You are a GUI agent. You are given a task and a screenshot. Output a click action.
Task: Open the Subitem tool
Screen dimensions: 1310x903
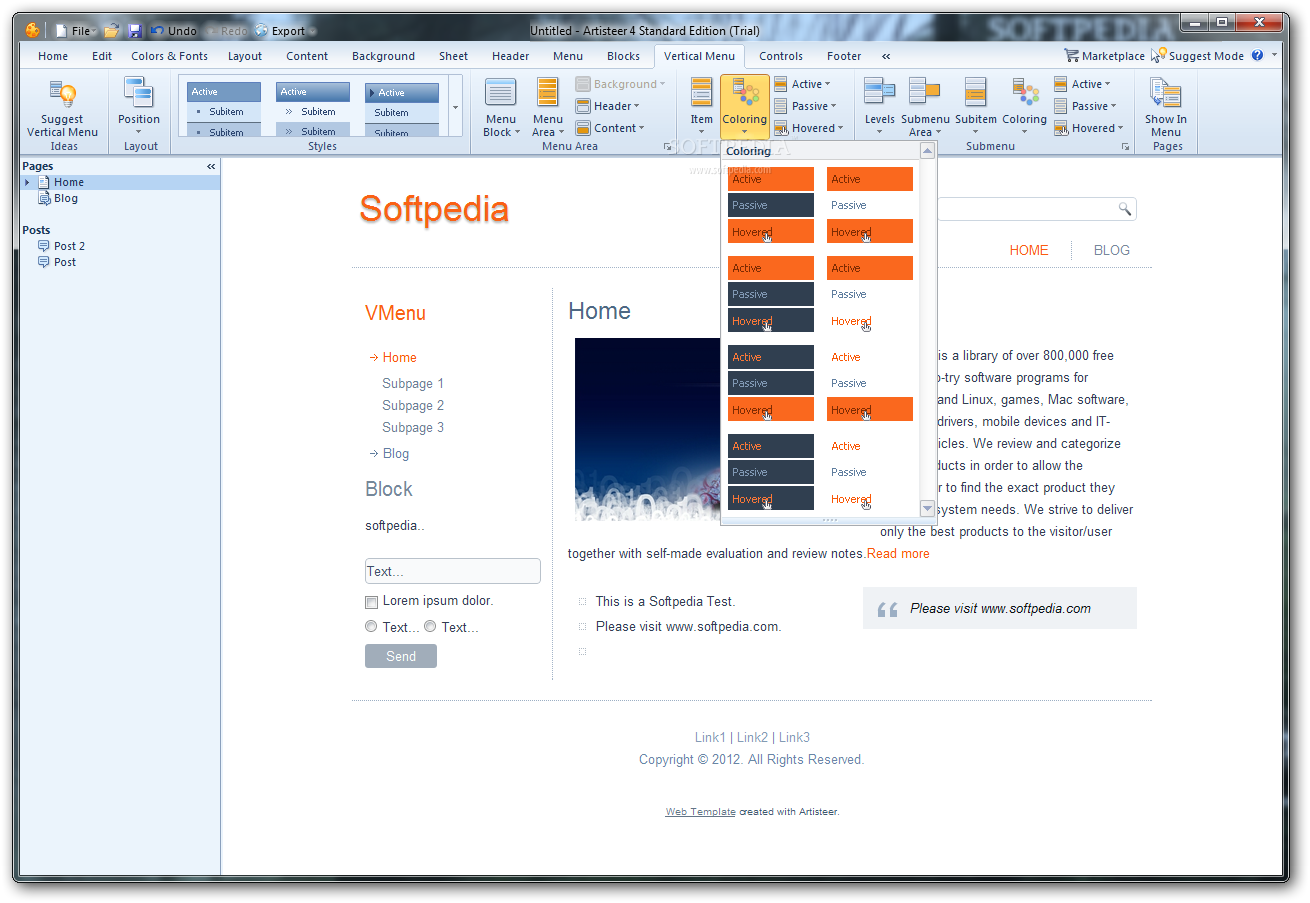(x=975, y=105)
